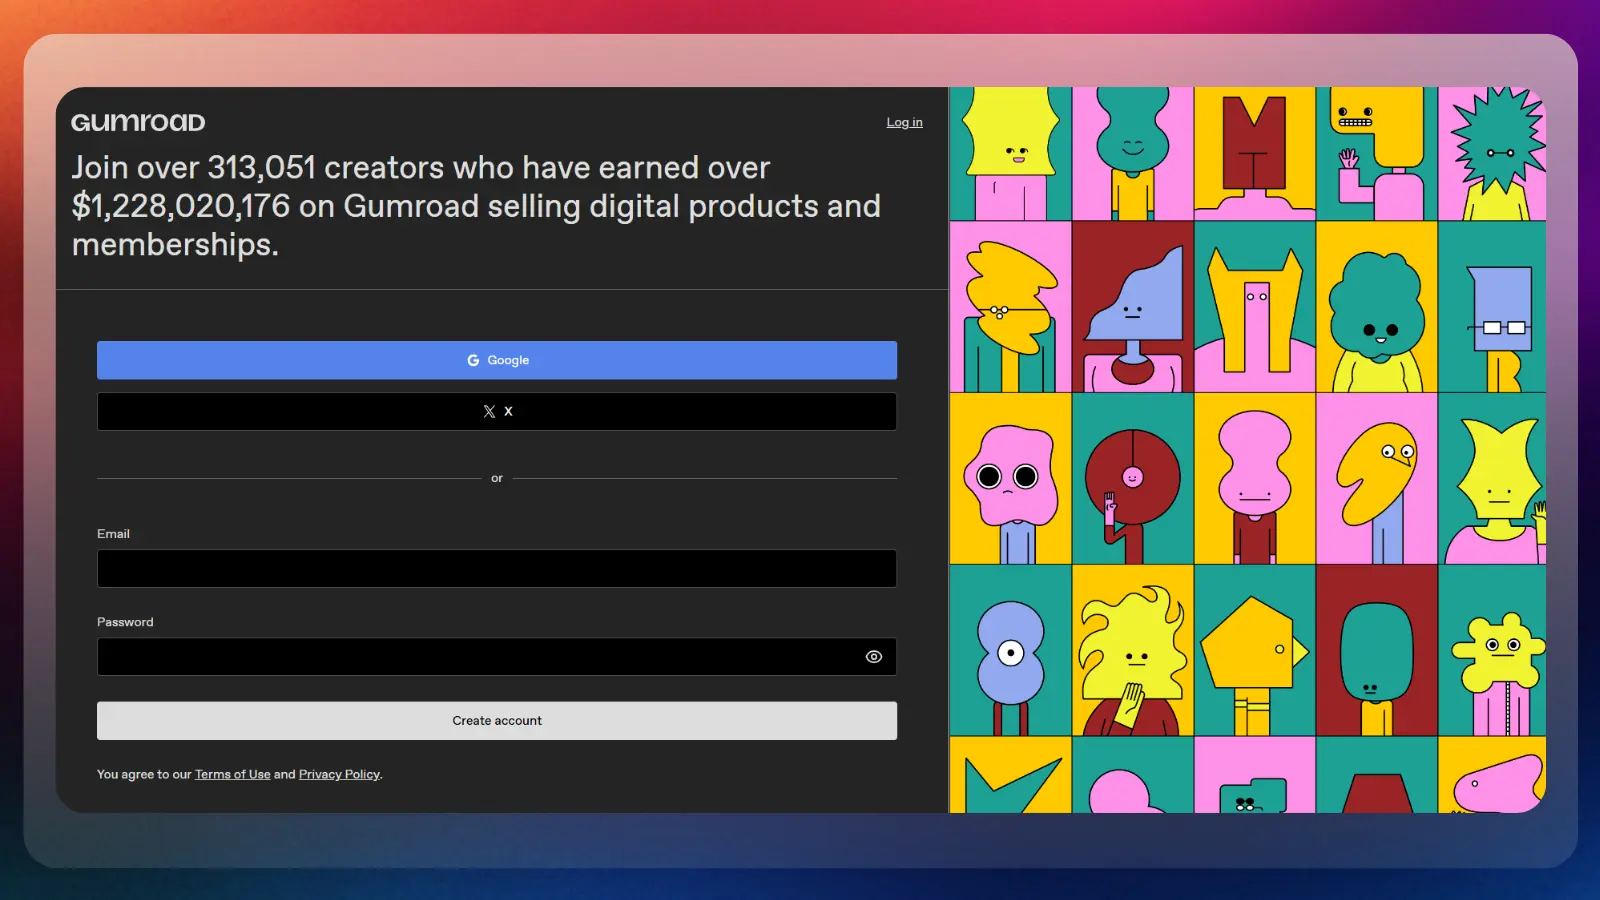Sign up with the Google button
The width and height of the screenshot is (1600, 900).
[x=497, y=360]
